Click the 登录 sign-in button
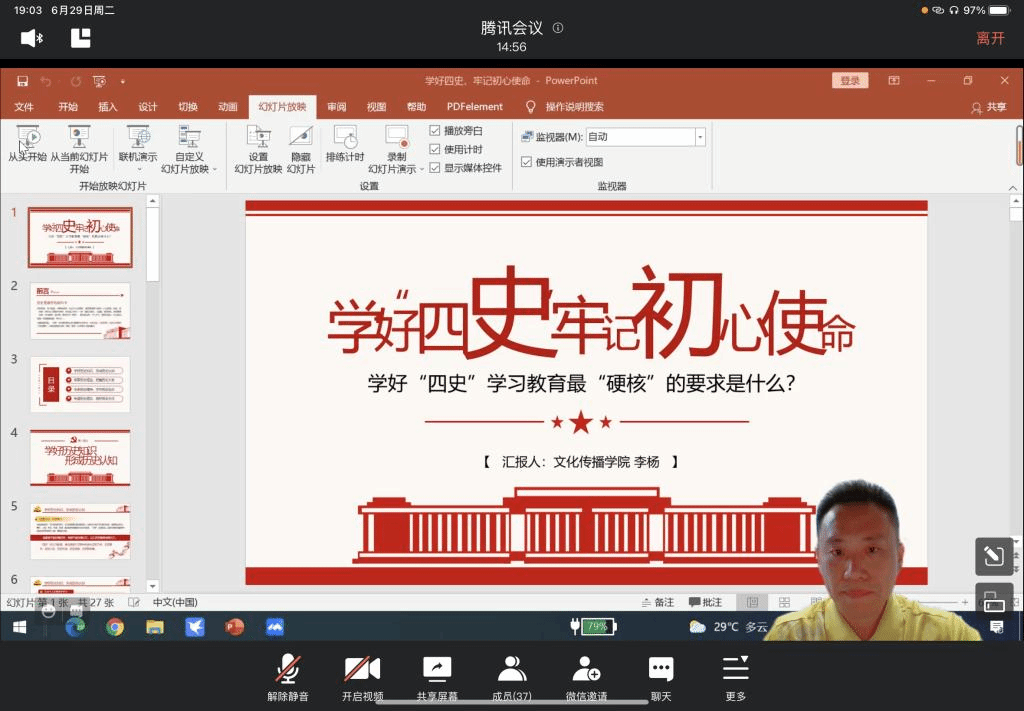The width and height of the screenshot is (1024, 711). [x=849, y=81]
